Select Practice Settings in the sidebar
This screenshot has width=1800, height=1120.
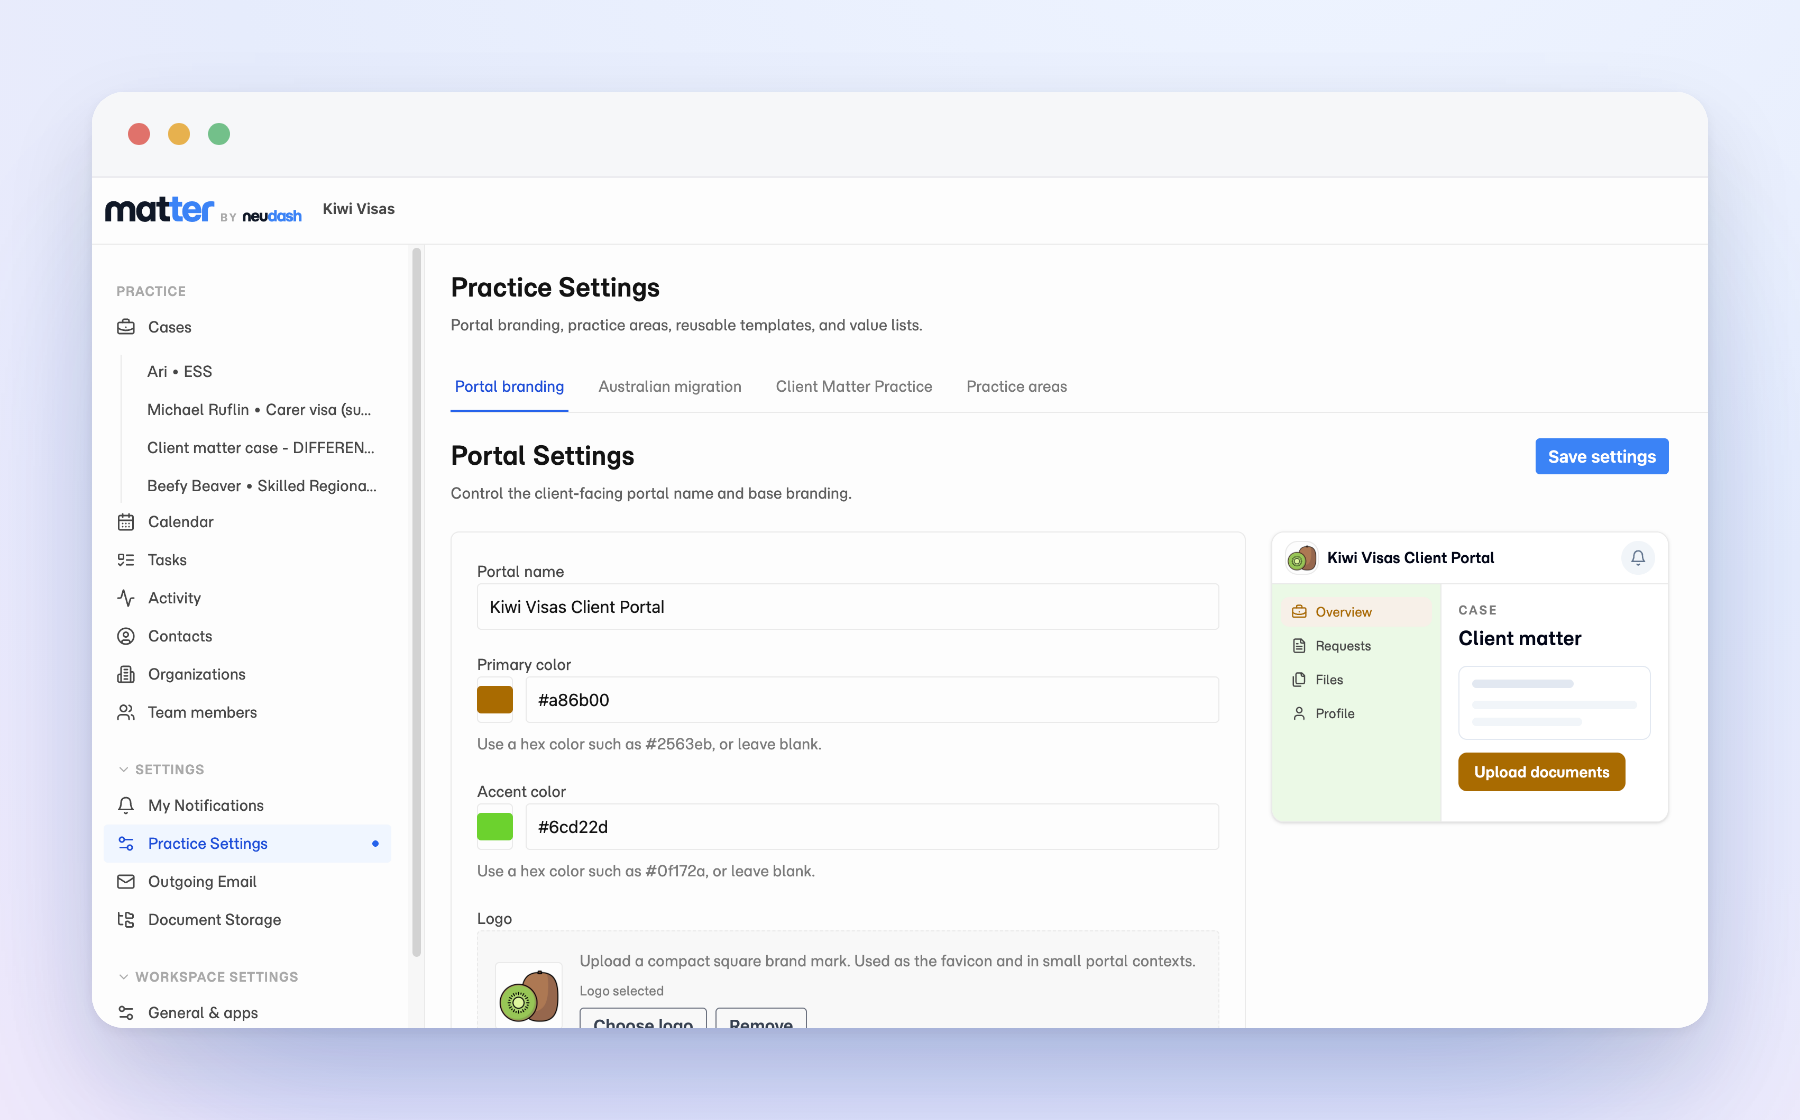pos(247,844)
